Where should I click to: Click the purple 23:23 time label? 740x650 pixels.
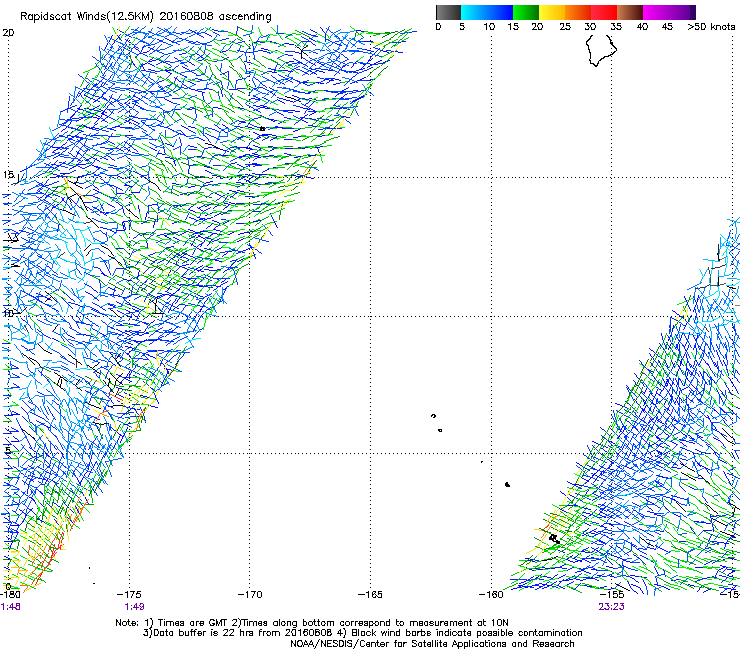[612, 607]
